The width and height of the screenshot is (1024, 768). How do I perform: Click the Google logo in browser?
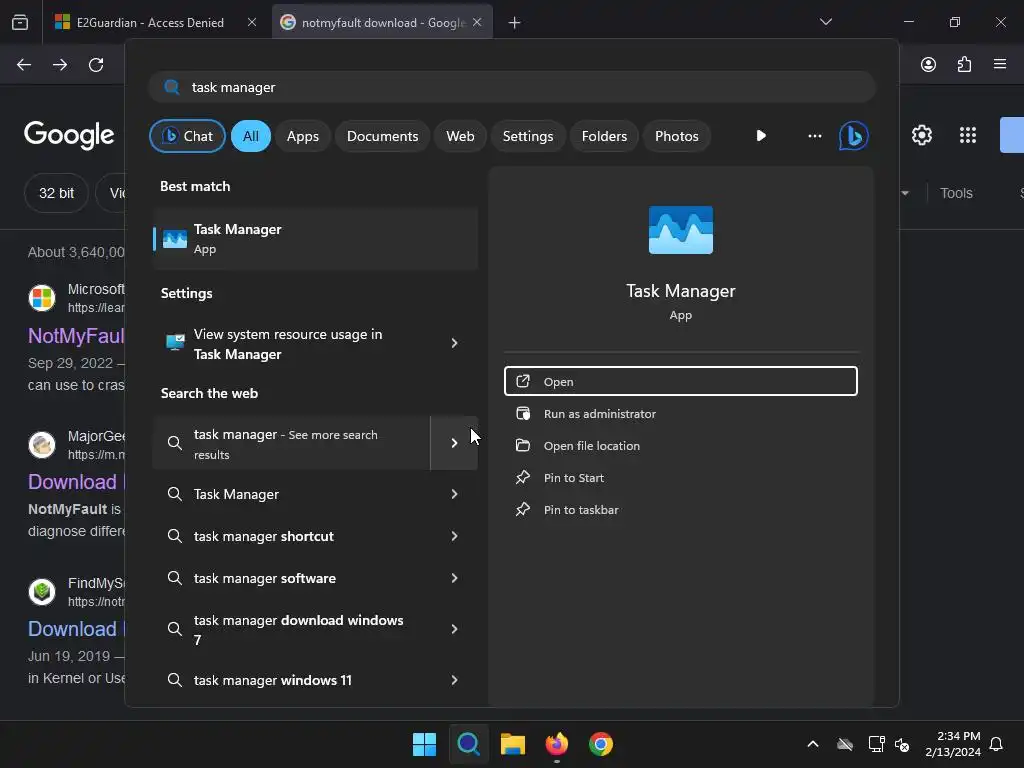(69, 135)
